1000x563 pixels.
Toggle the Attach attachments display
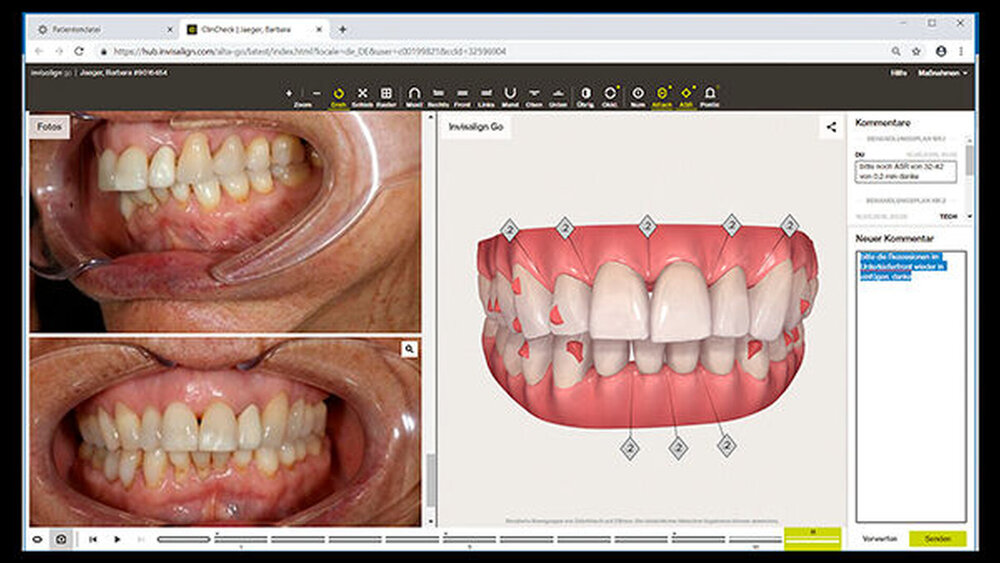(661, 94)
